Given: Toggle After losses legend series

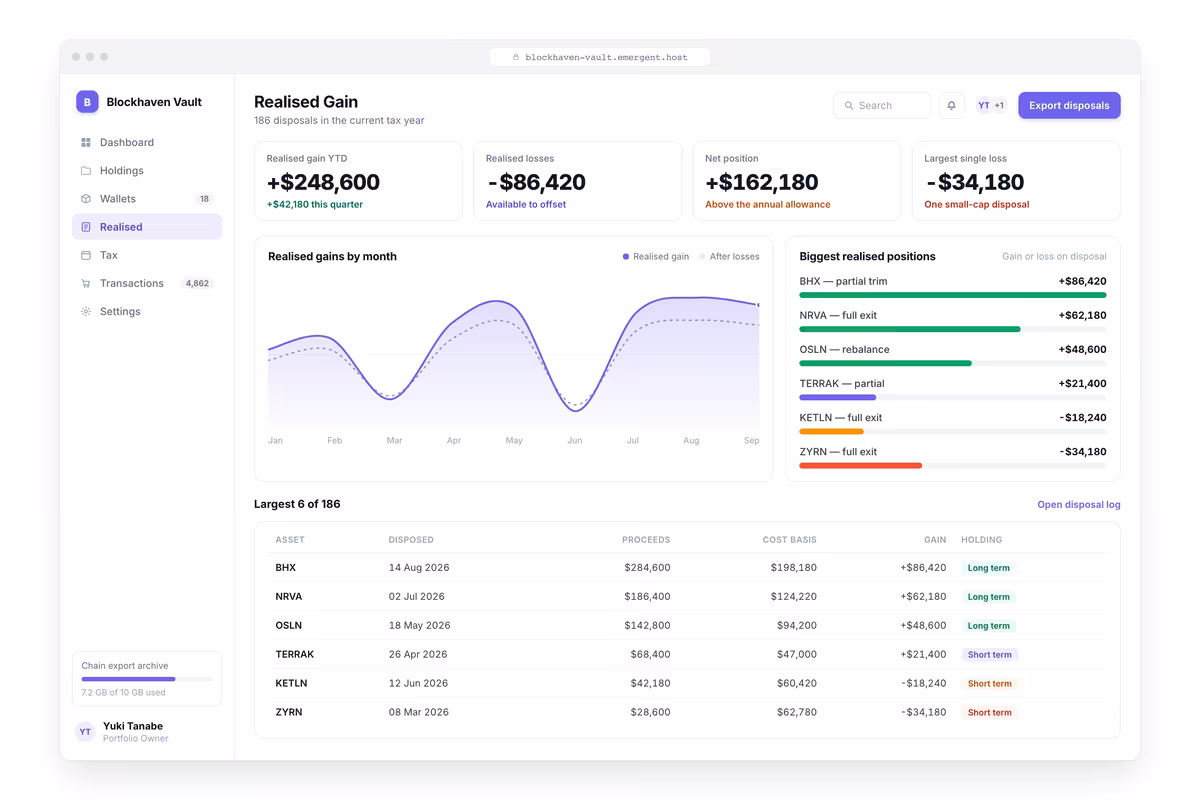Looking at the screenshot, I should (x=729, y=257).
